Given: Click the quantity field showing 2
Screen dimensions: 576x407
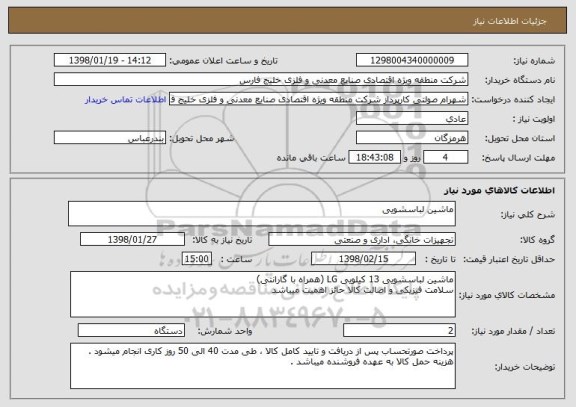Looking at the screenshot, I should (x=399, y=330).
